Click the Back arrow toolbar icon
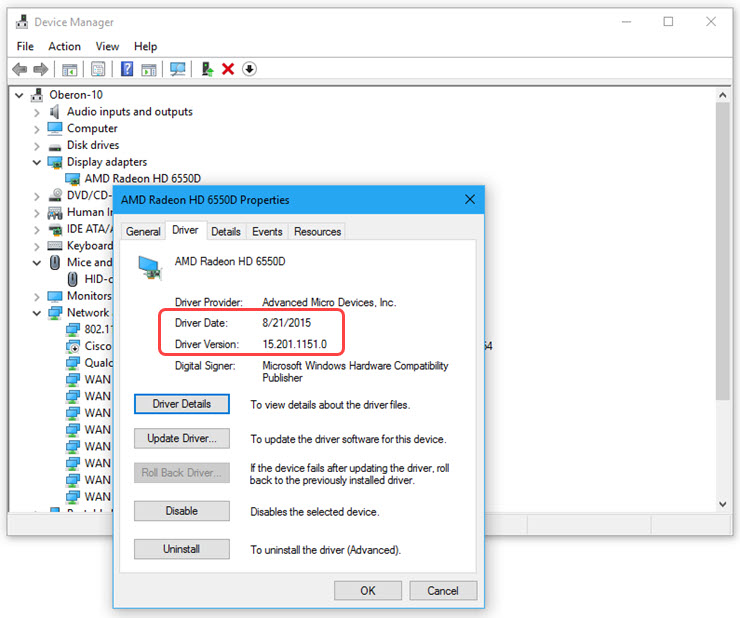 tap(19, 69)
